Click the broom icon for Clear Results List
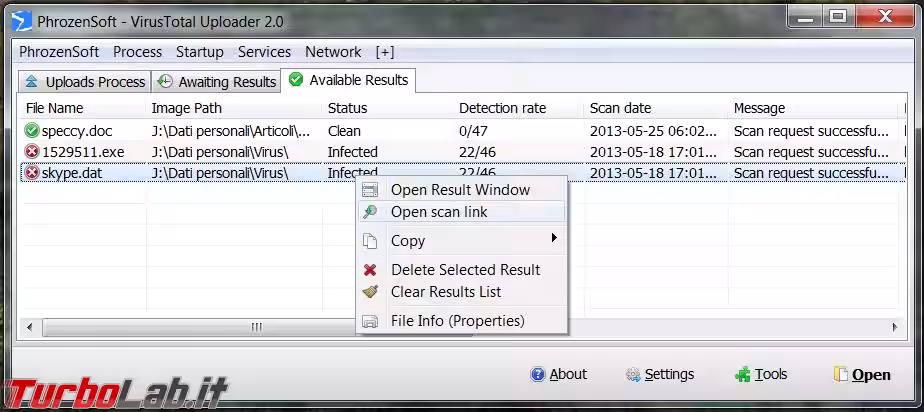This screenshot has height=412, width=924. pos(370,292)
